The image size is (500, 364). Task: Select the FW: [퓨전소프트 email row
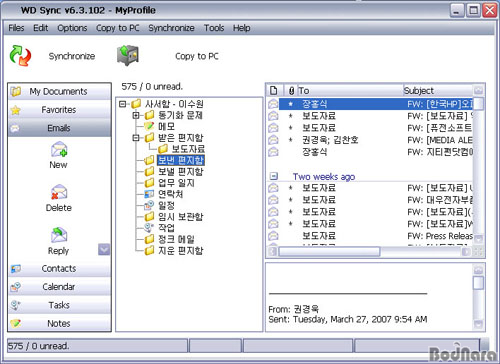370,128
